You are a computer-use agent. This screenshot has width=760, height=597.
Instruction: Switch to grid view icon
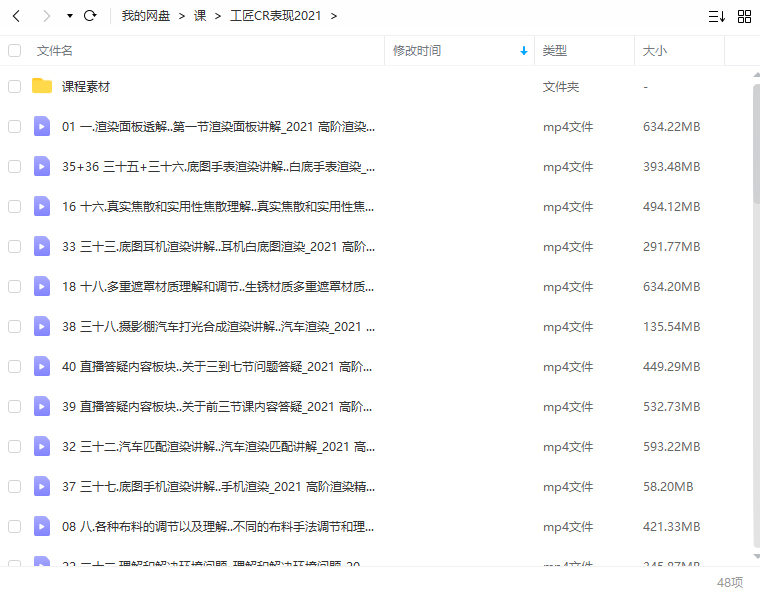click(744, 16)
